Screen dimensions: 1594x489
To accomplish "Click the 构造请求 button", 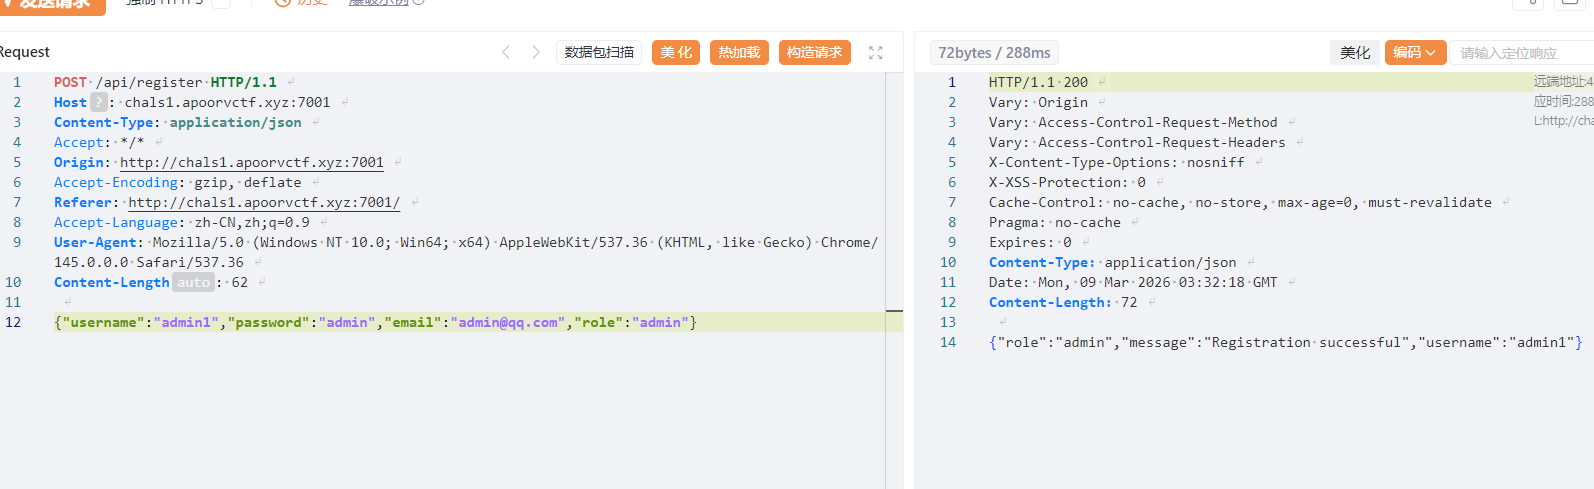I will [x=814, y=53].
